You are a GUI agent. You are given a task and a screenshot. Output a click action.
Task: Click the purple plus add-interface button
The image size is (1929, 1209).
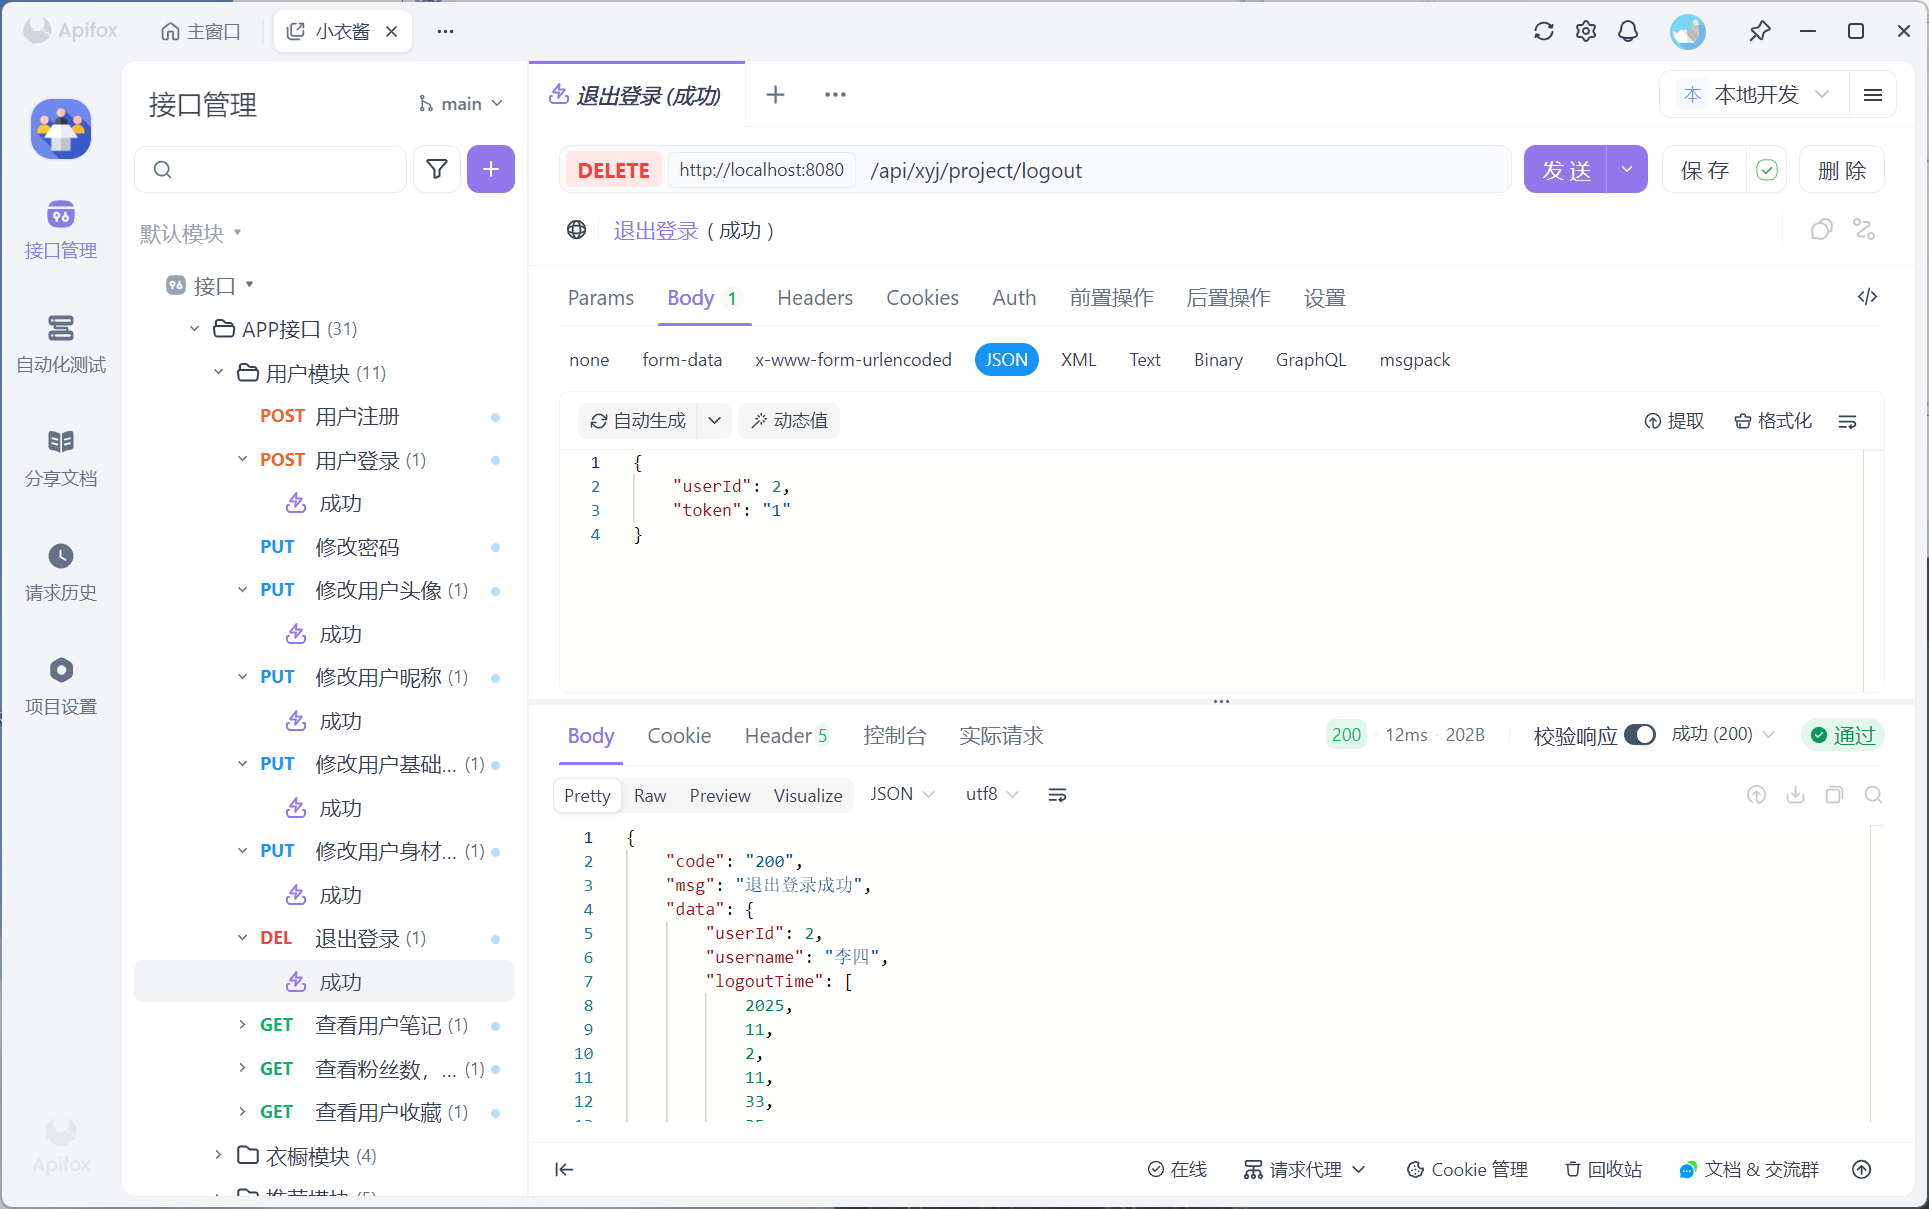click(490, 169)
